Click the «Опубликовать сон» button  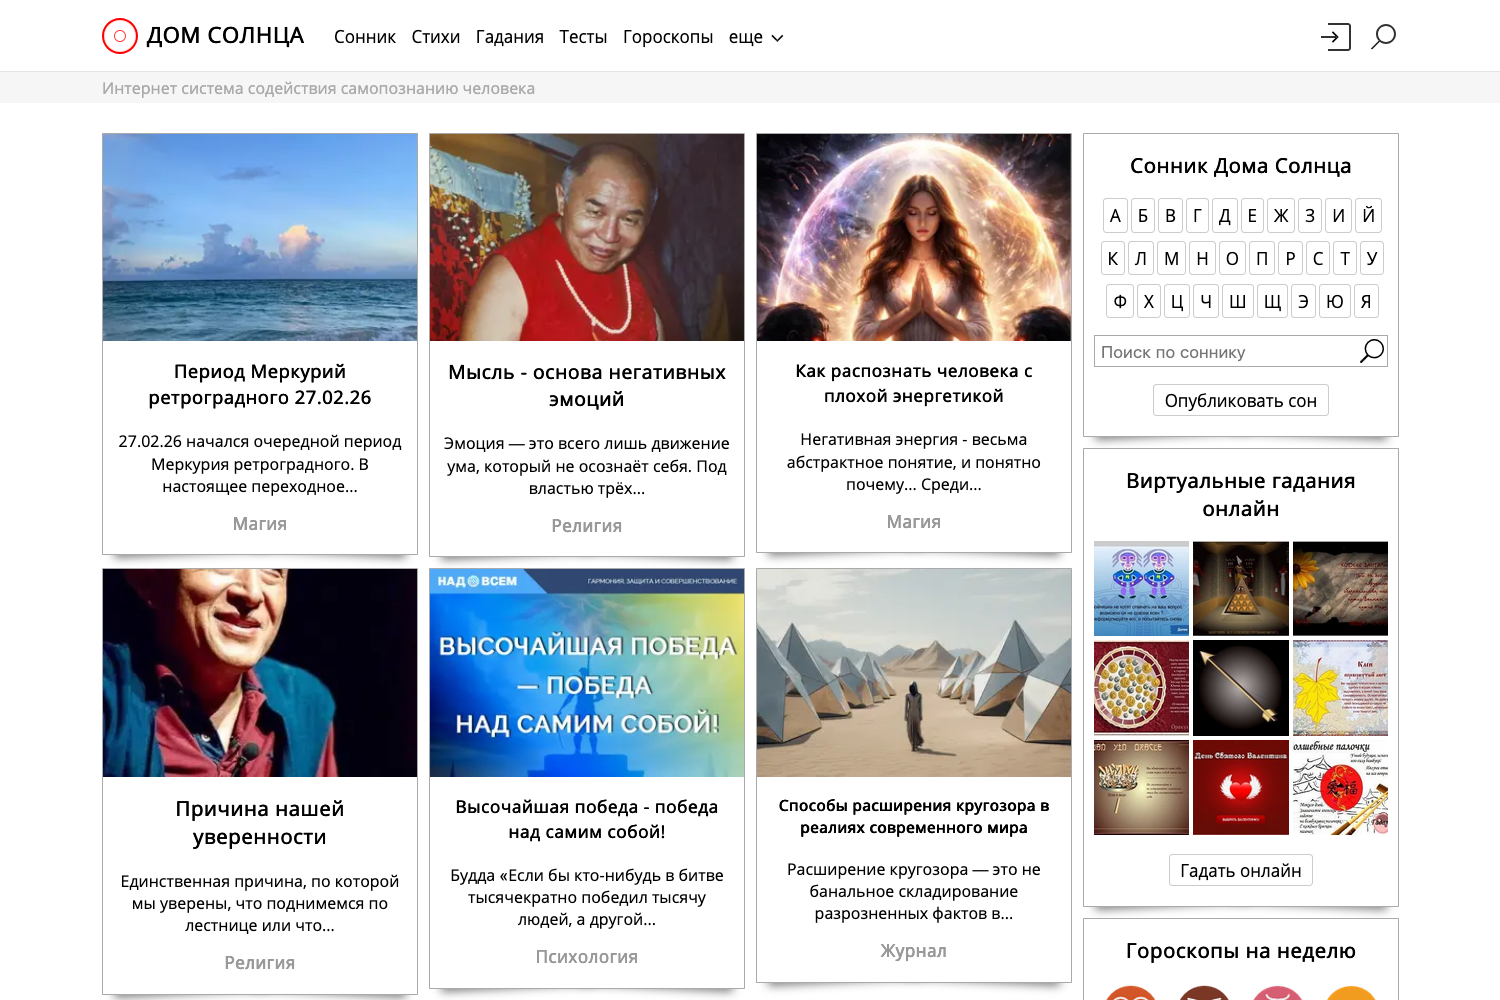coord(1241,400)
